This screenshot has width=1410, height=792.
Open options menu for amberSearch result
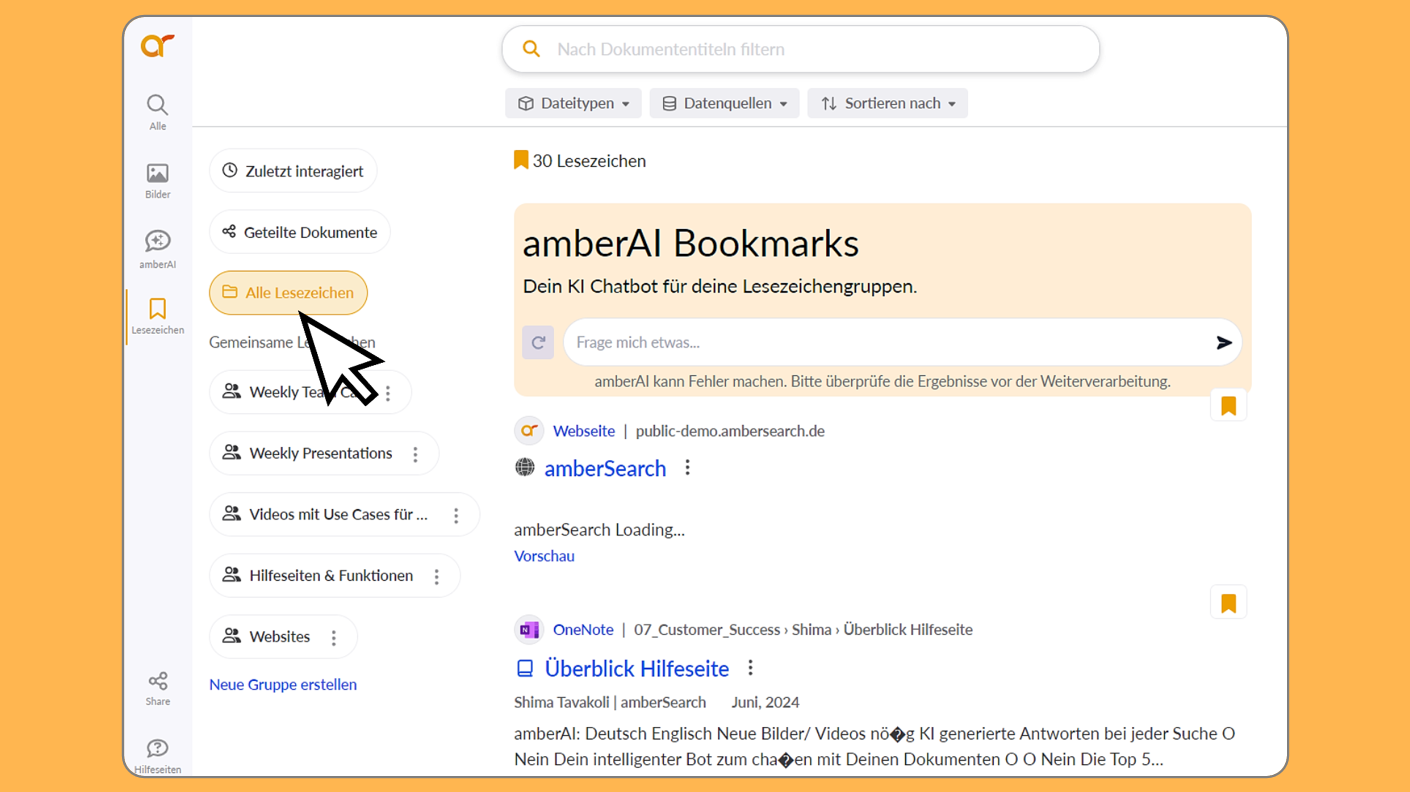pos(687,468)
